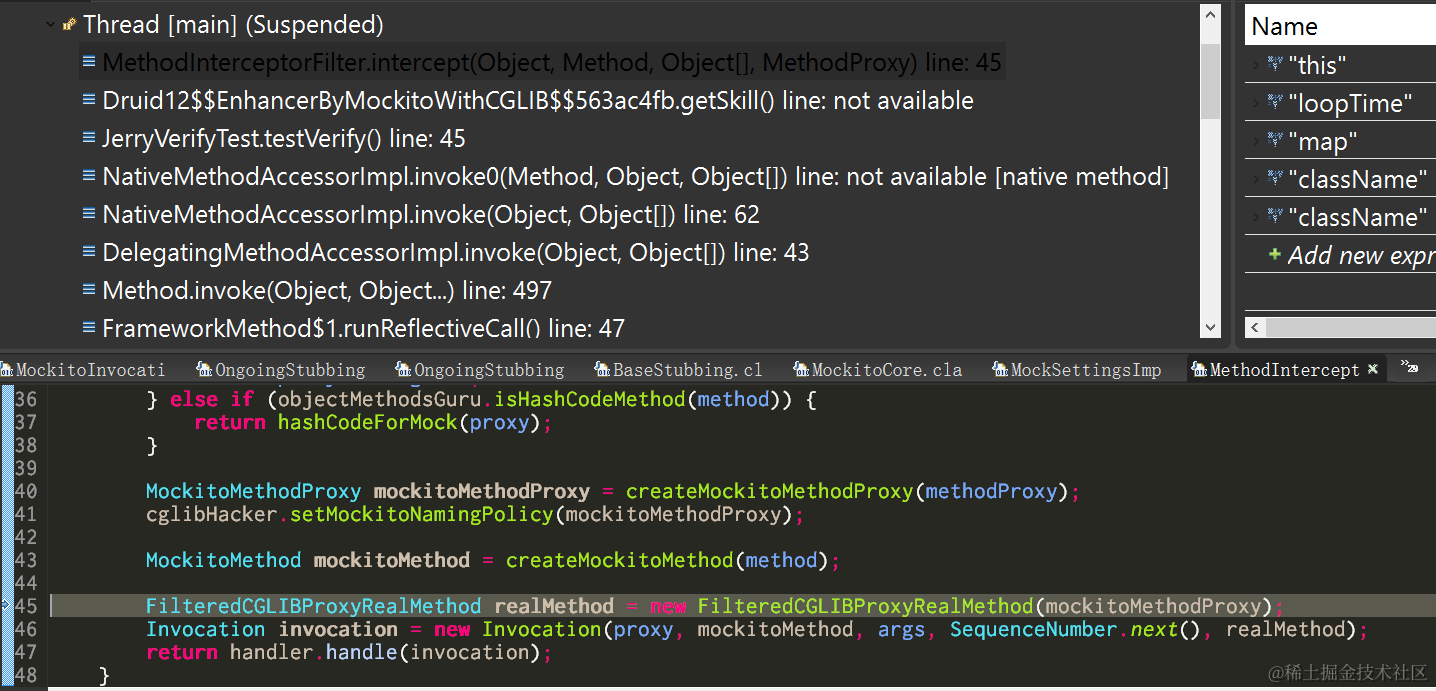Click hashCodeForMock on line 37
Screen dimensions: 1436x691
tap(367, 422)
